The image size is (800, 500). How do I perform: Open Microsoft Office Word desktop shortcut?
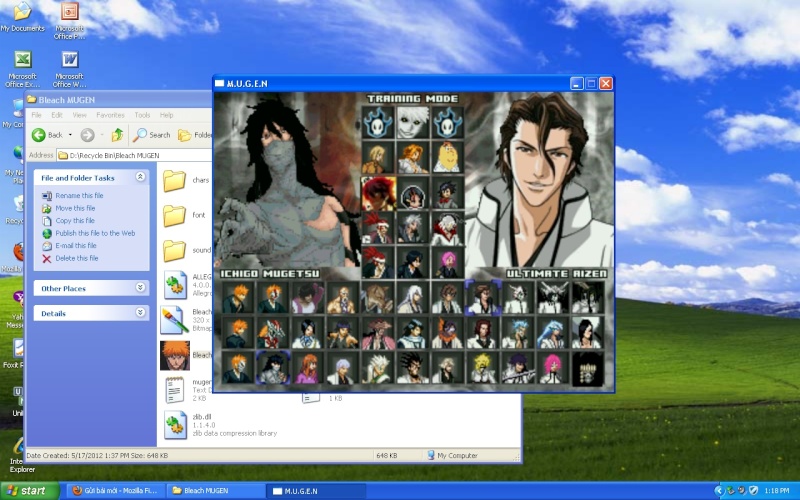tap(69, 68)
